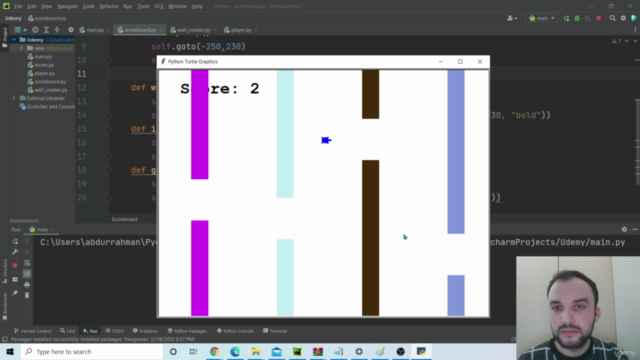Open the Navigate menu
The height and width of the screenshot is (360, 640).
[67, 6]
